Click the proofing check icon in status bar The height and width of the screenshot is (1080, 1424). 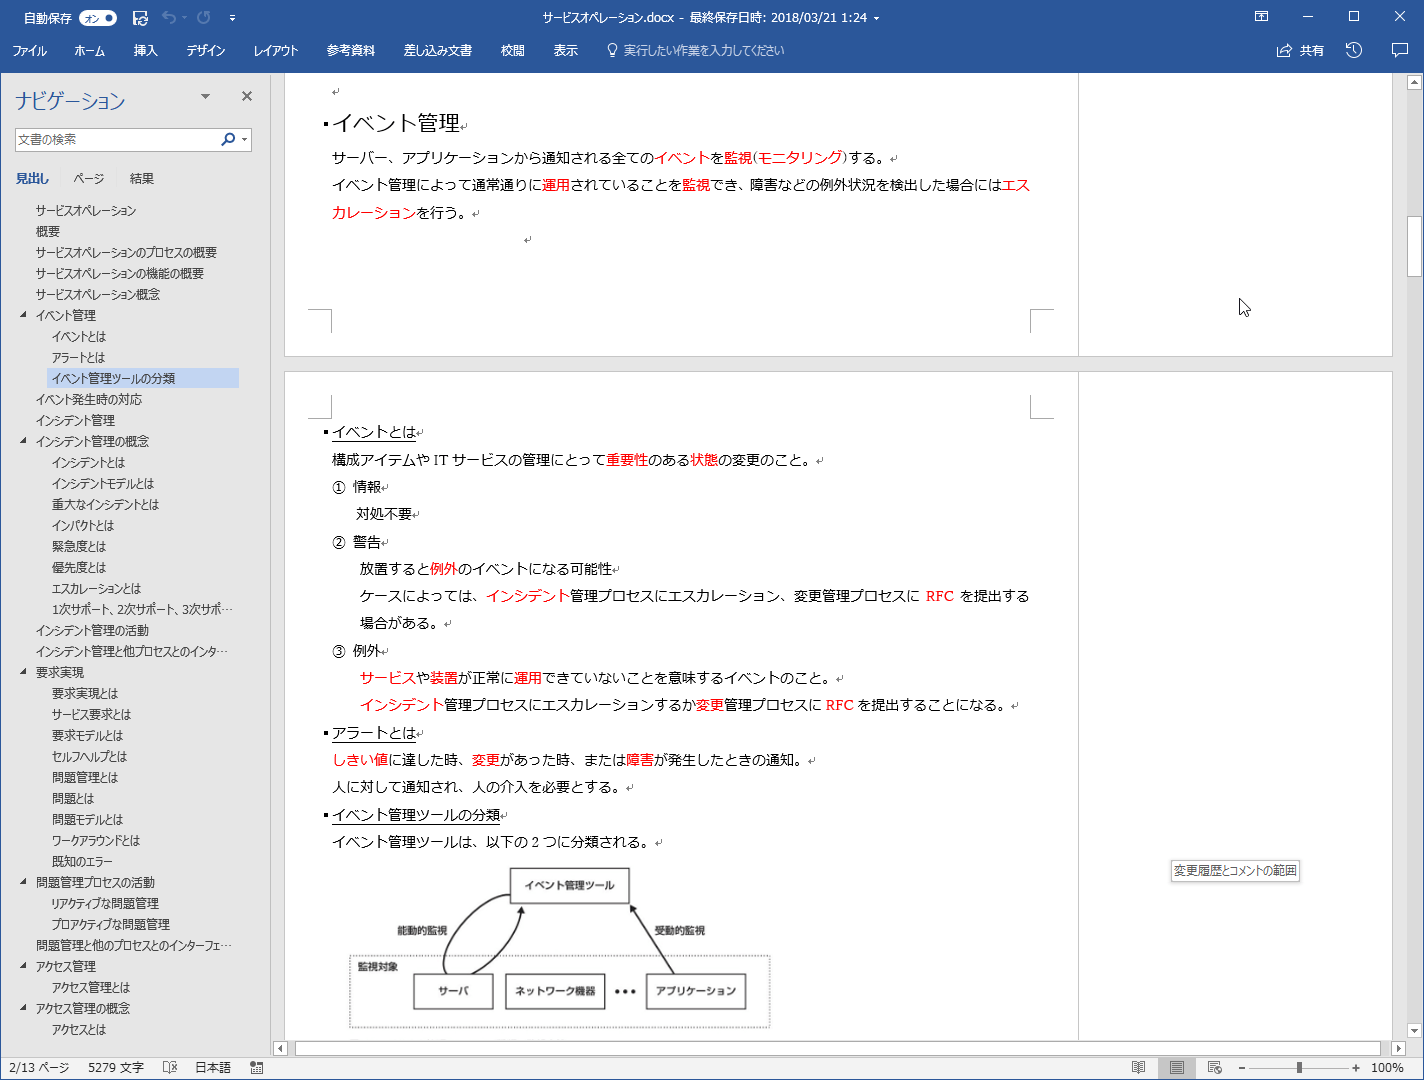click(170, 1067)
